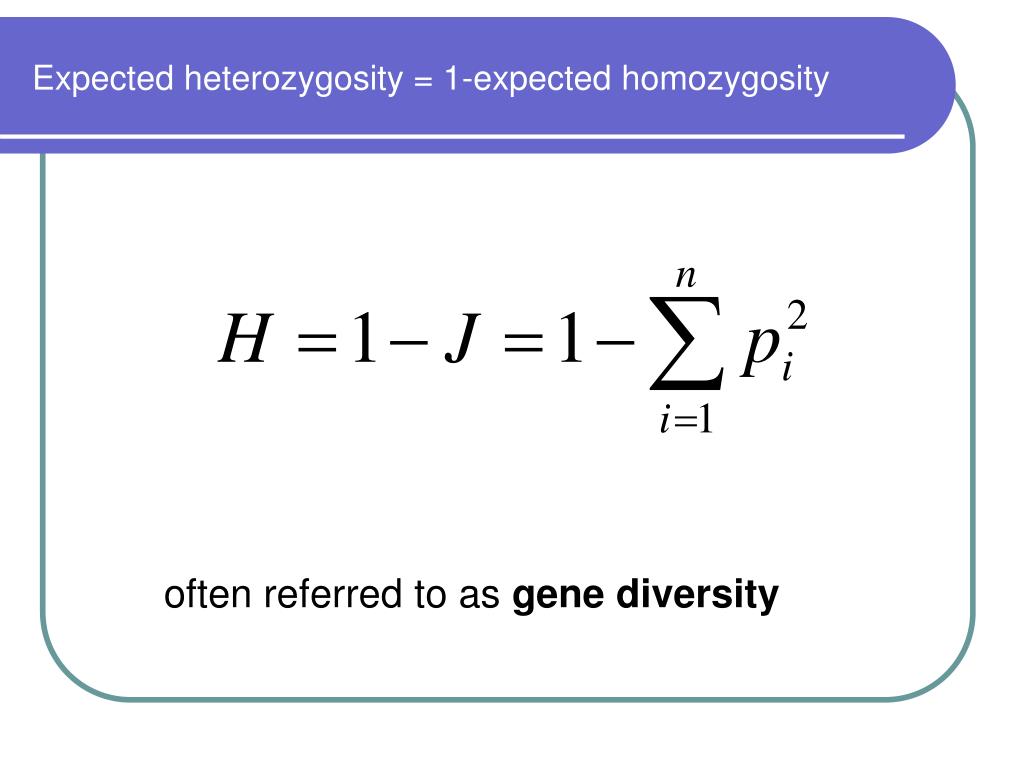Select the italic H in the formula
The height and width of the screenshot is (768, 1024).
click(x=244, y=338)
